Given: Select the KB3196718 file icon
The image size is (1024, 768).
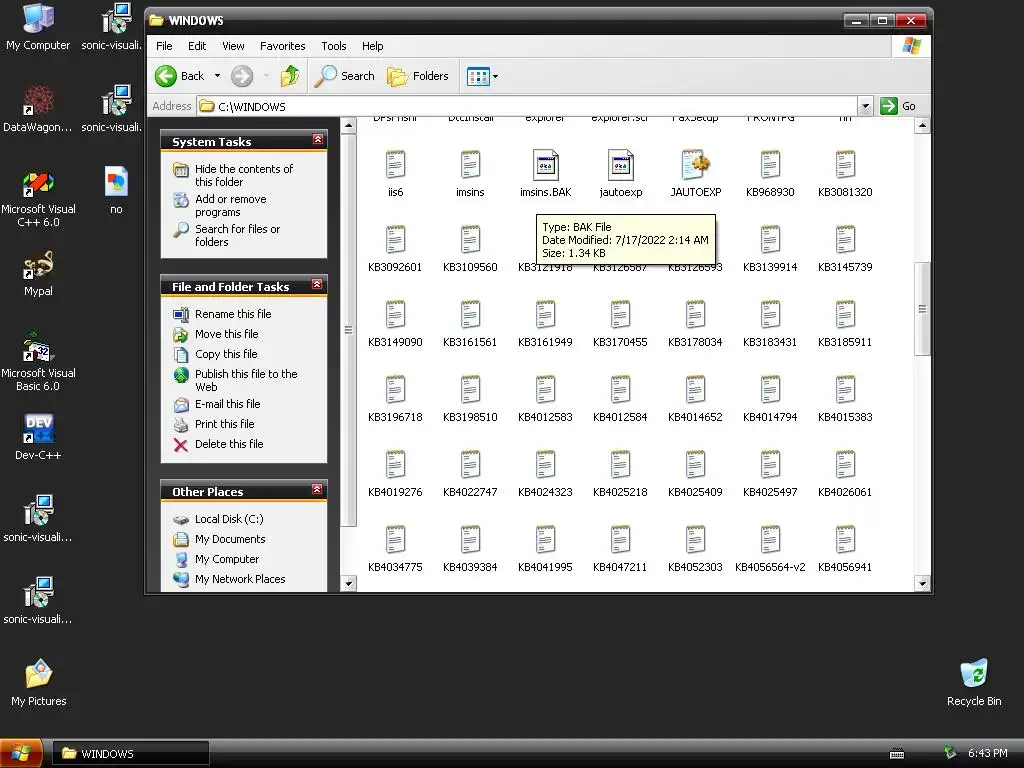Looking at the screenshot, I should coord(395,391).
